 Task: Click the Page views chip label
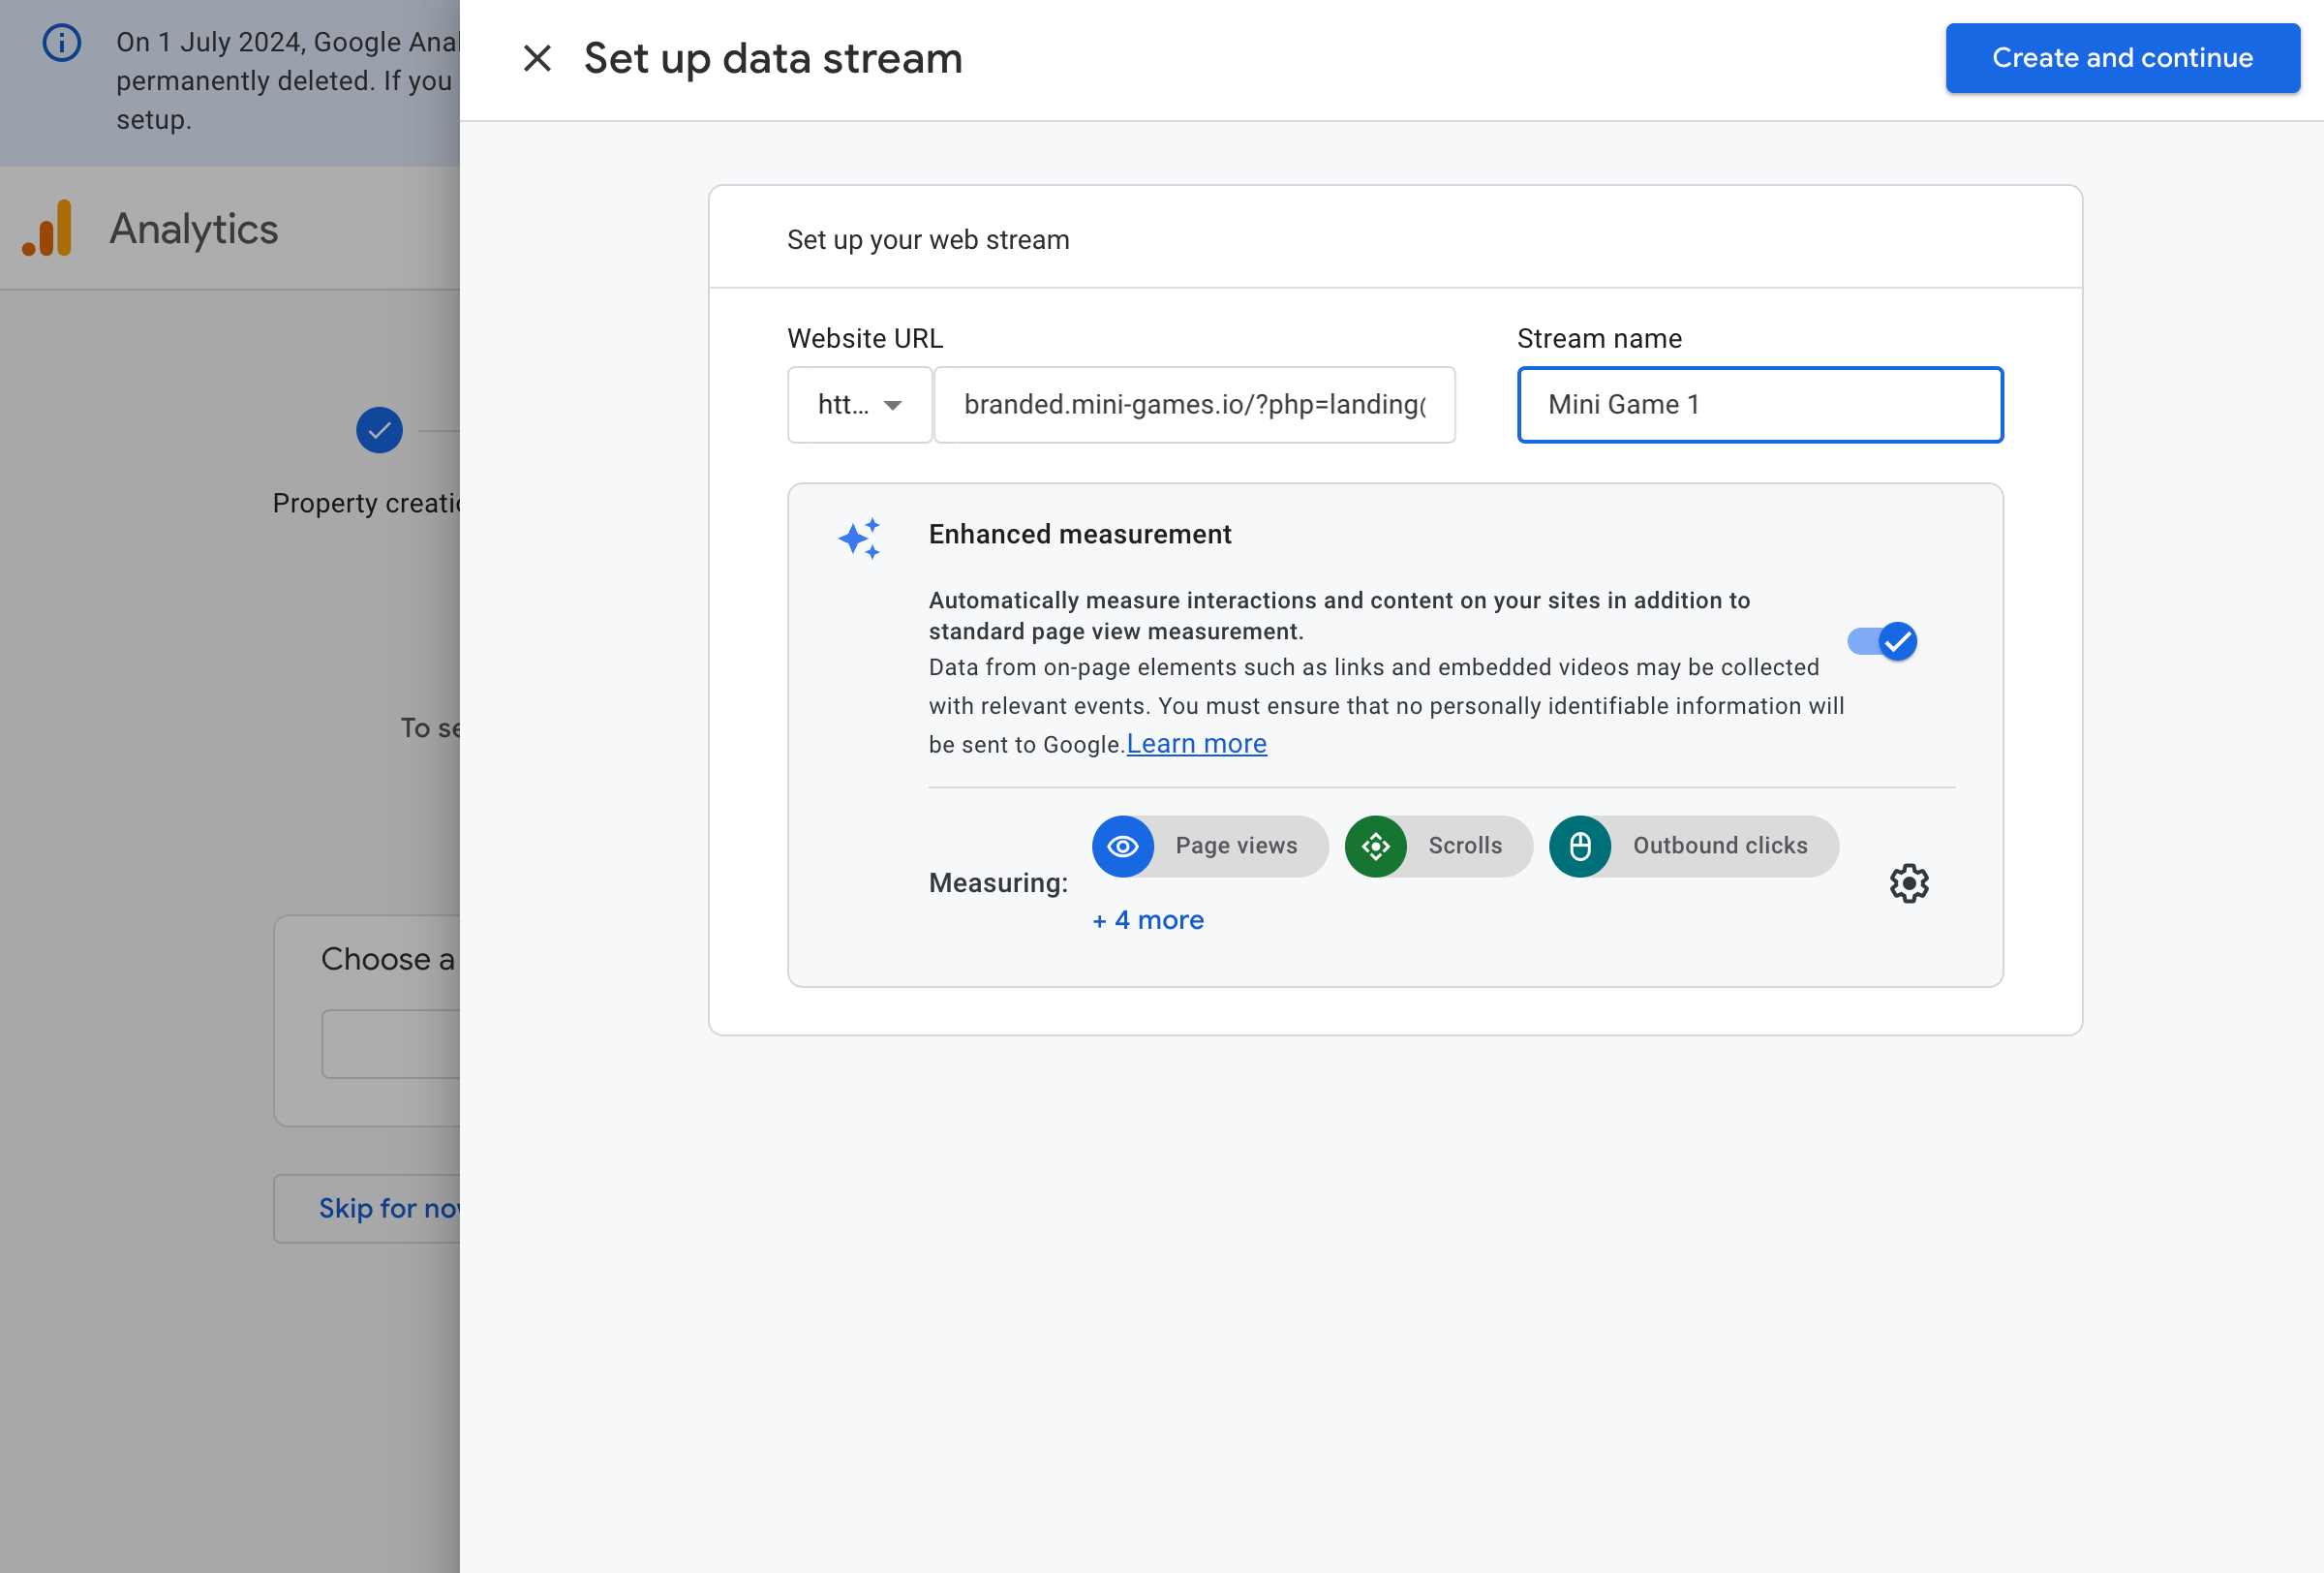[x=1236, y=846]
